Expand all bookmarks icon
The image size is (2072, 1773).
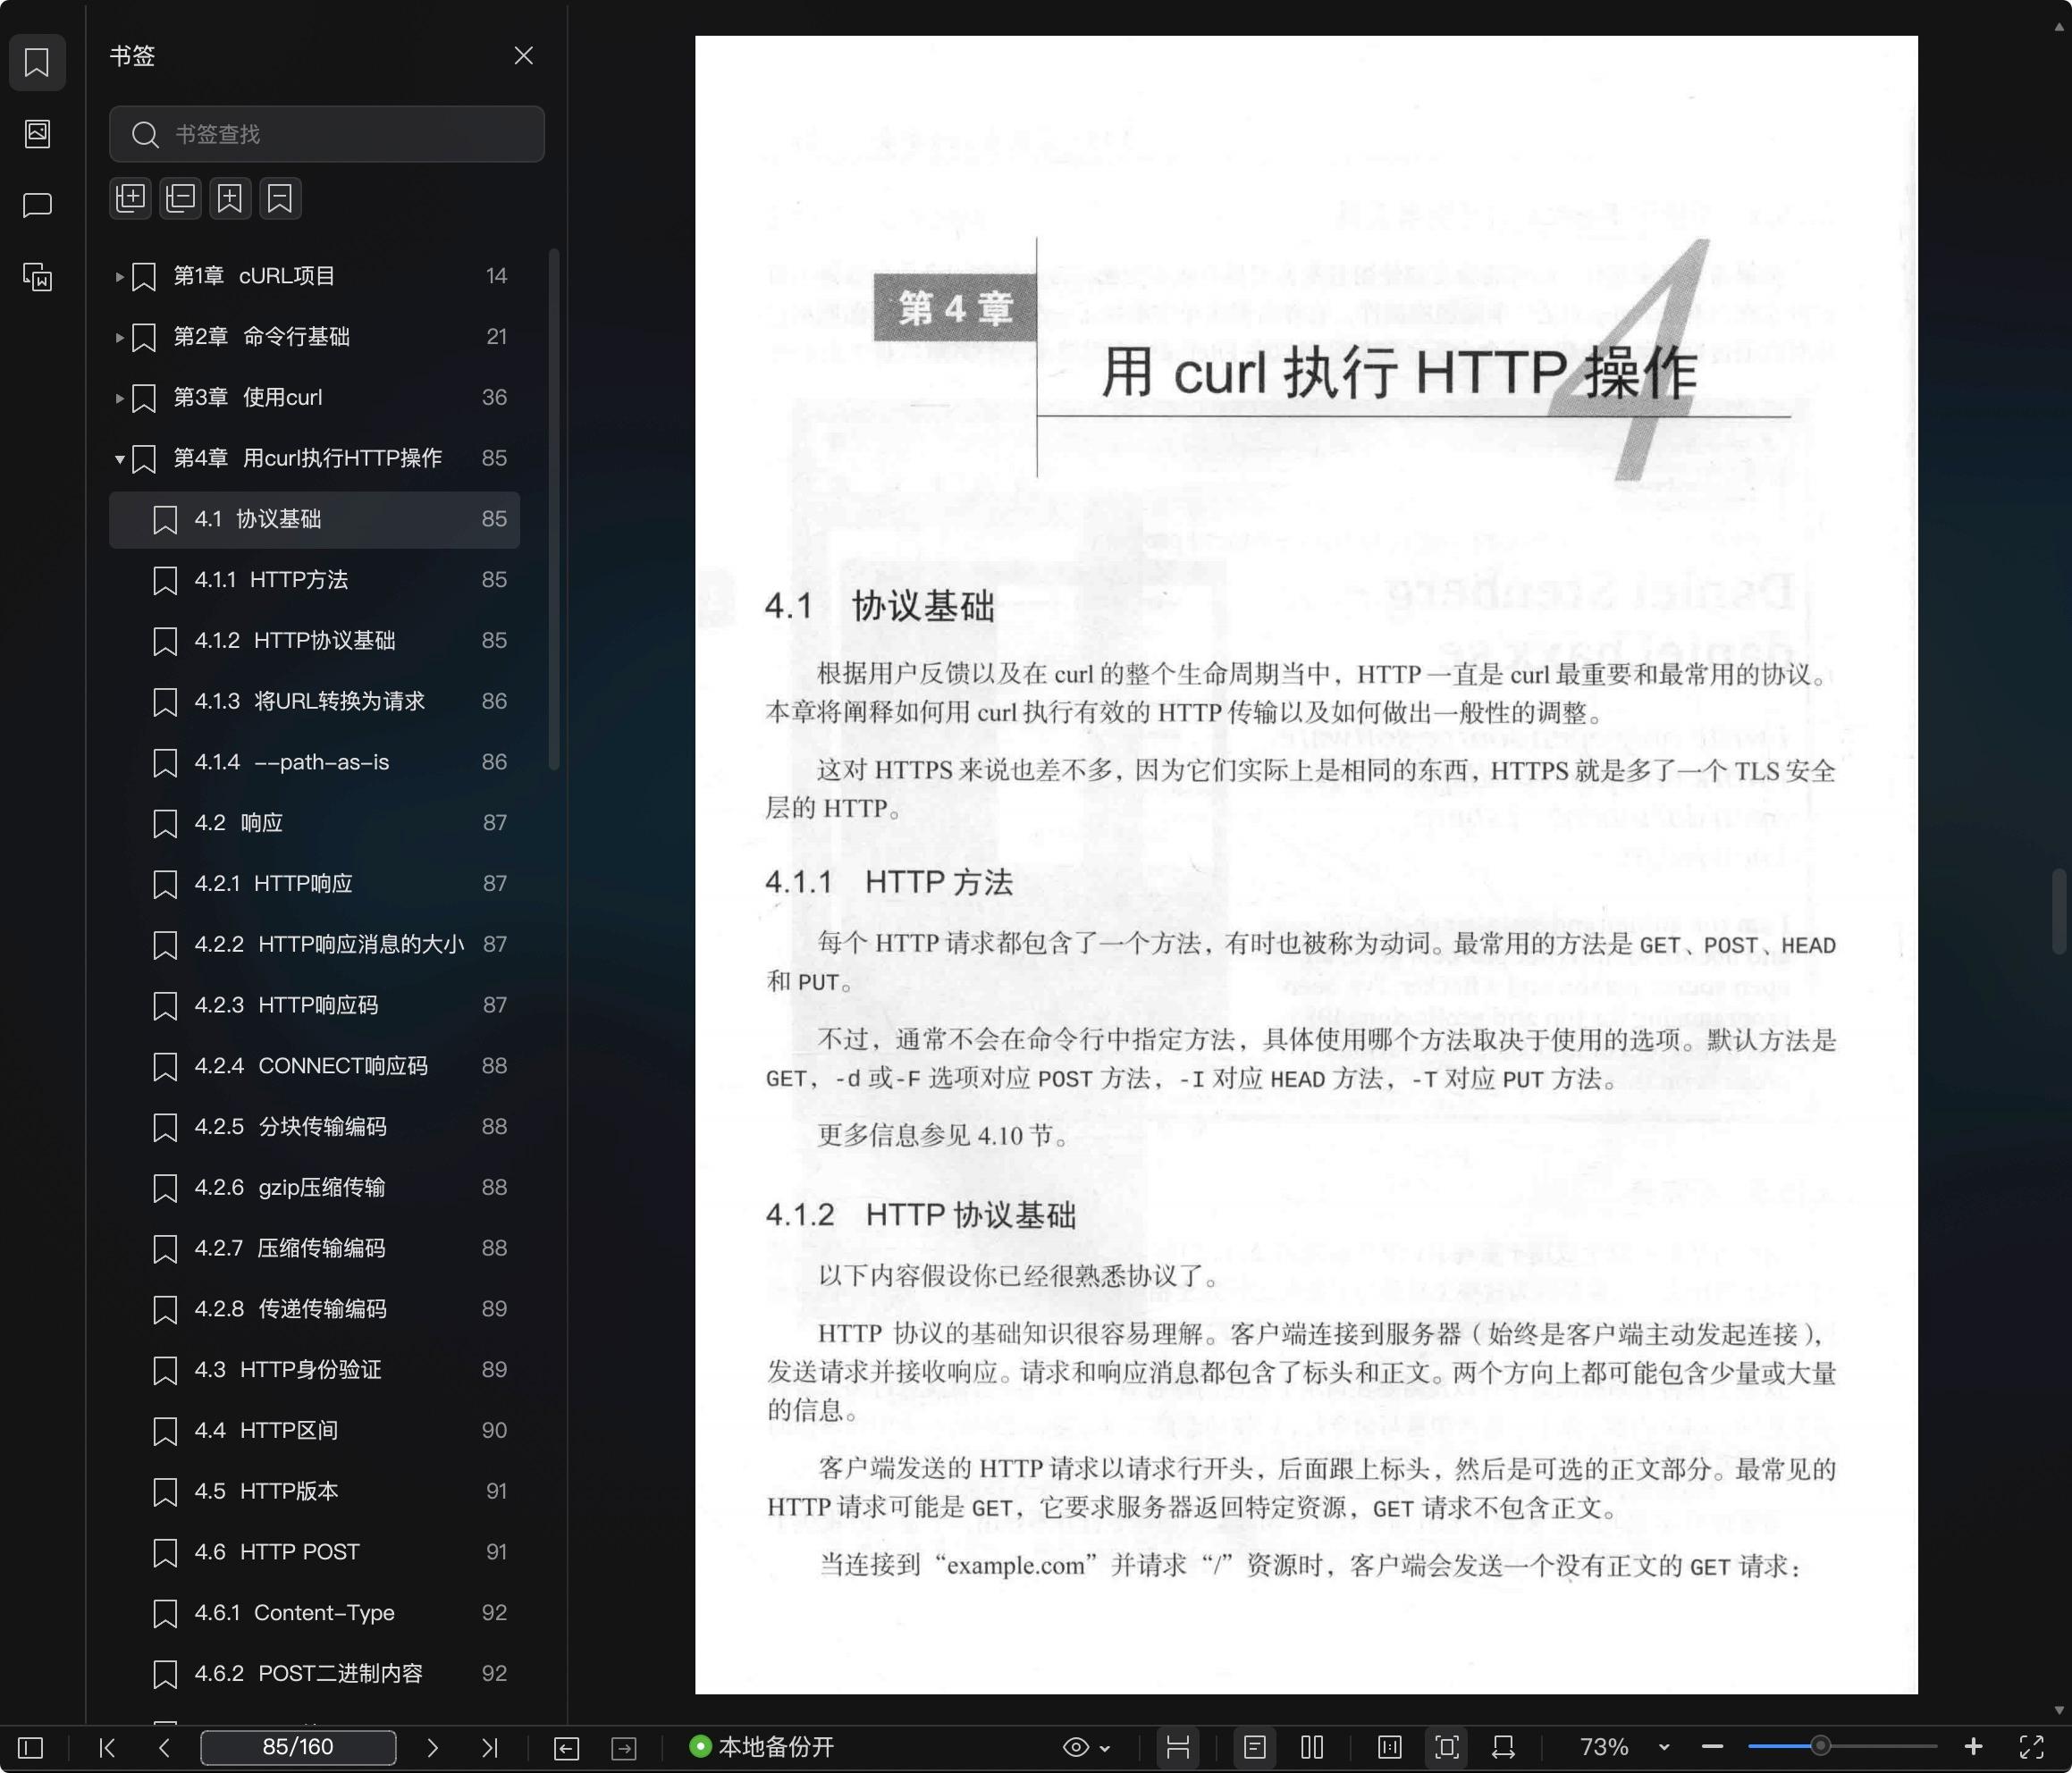(130, 198)
